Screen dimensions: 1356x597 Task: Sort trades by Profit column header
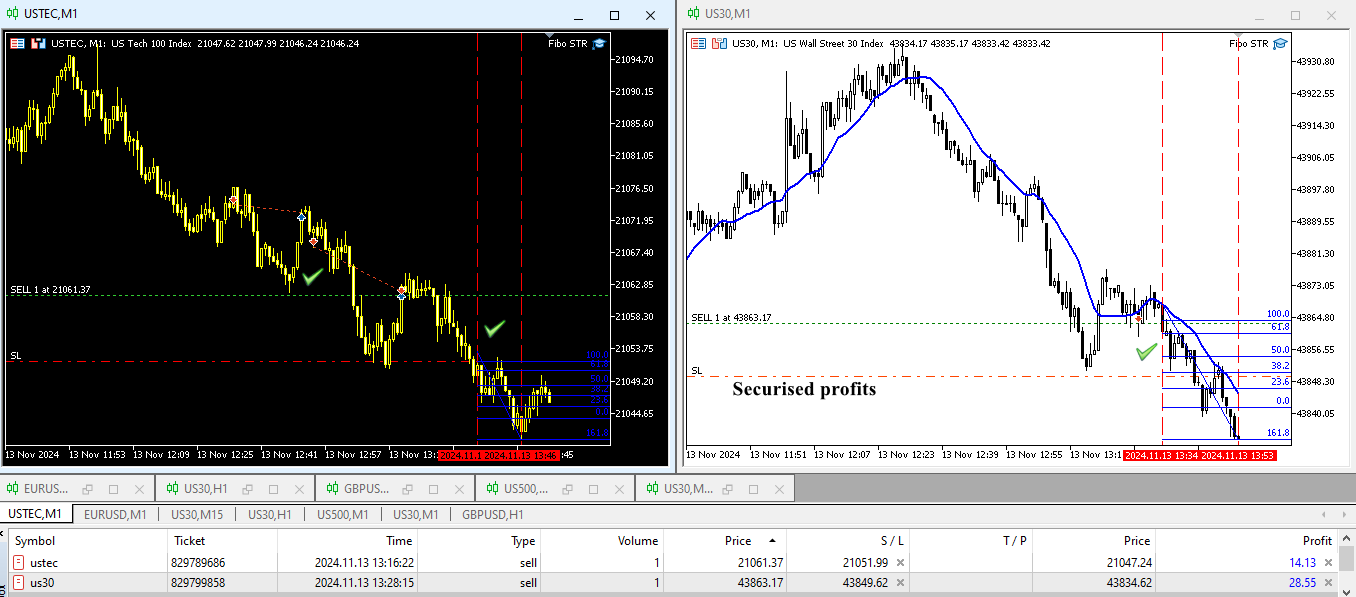pyautogui.click(x=1316, y=541)
